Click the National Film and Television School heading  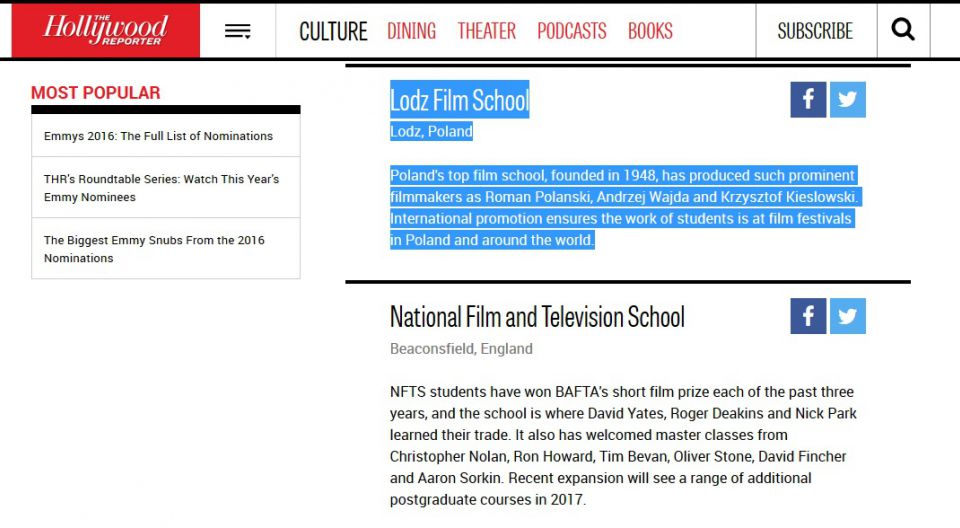[537, 317]
